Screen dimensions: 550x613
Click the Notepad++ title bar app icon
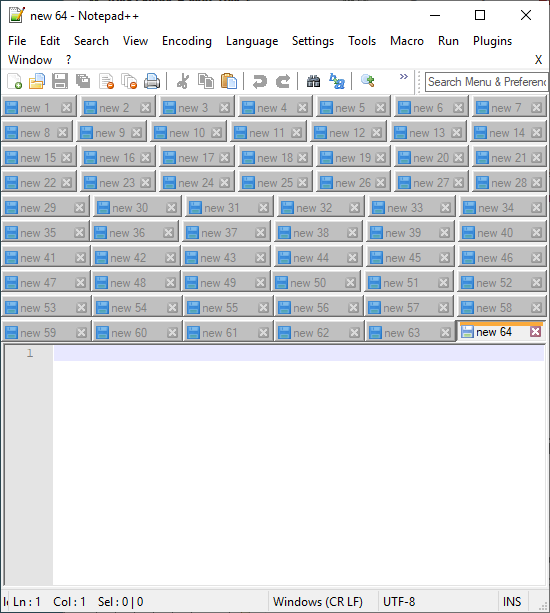[17, 15]
